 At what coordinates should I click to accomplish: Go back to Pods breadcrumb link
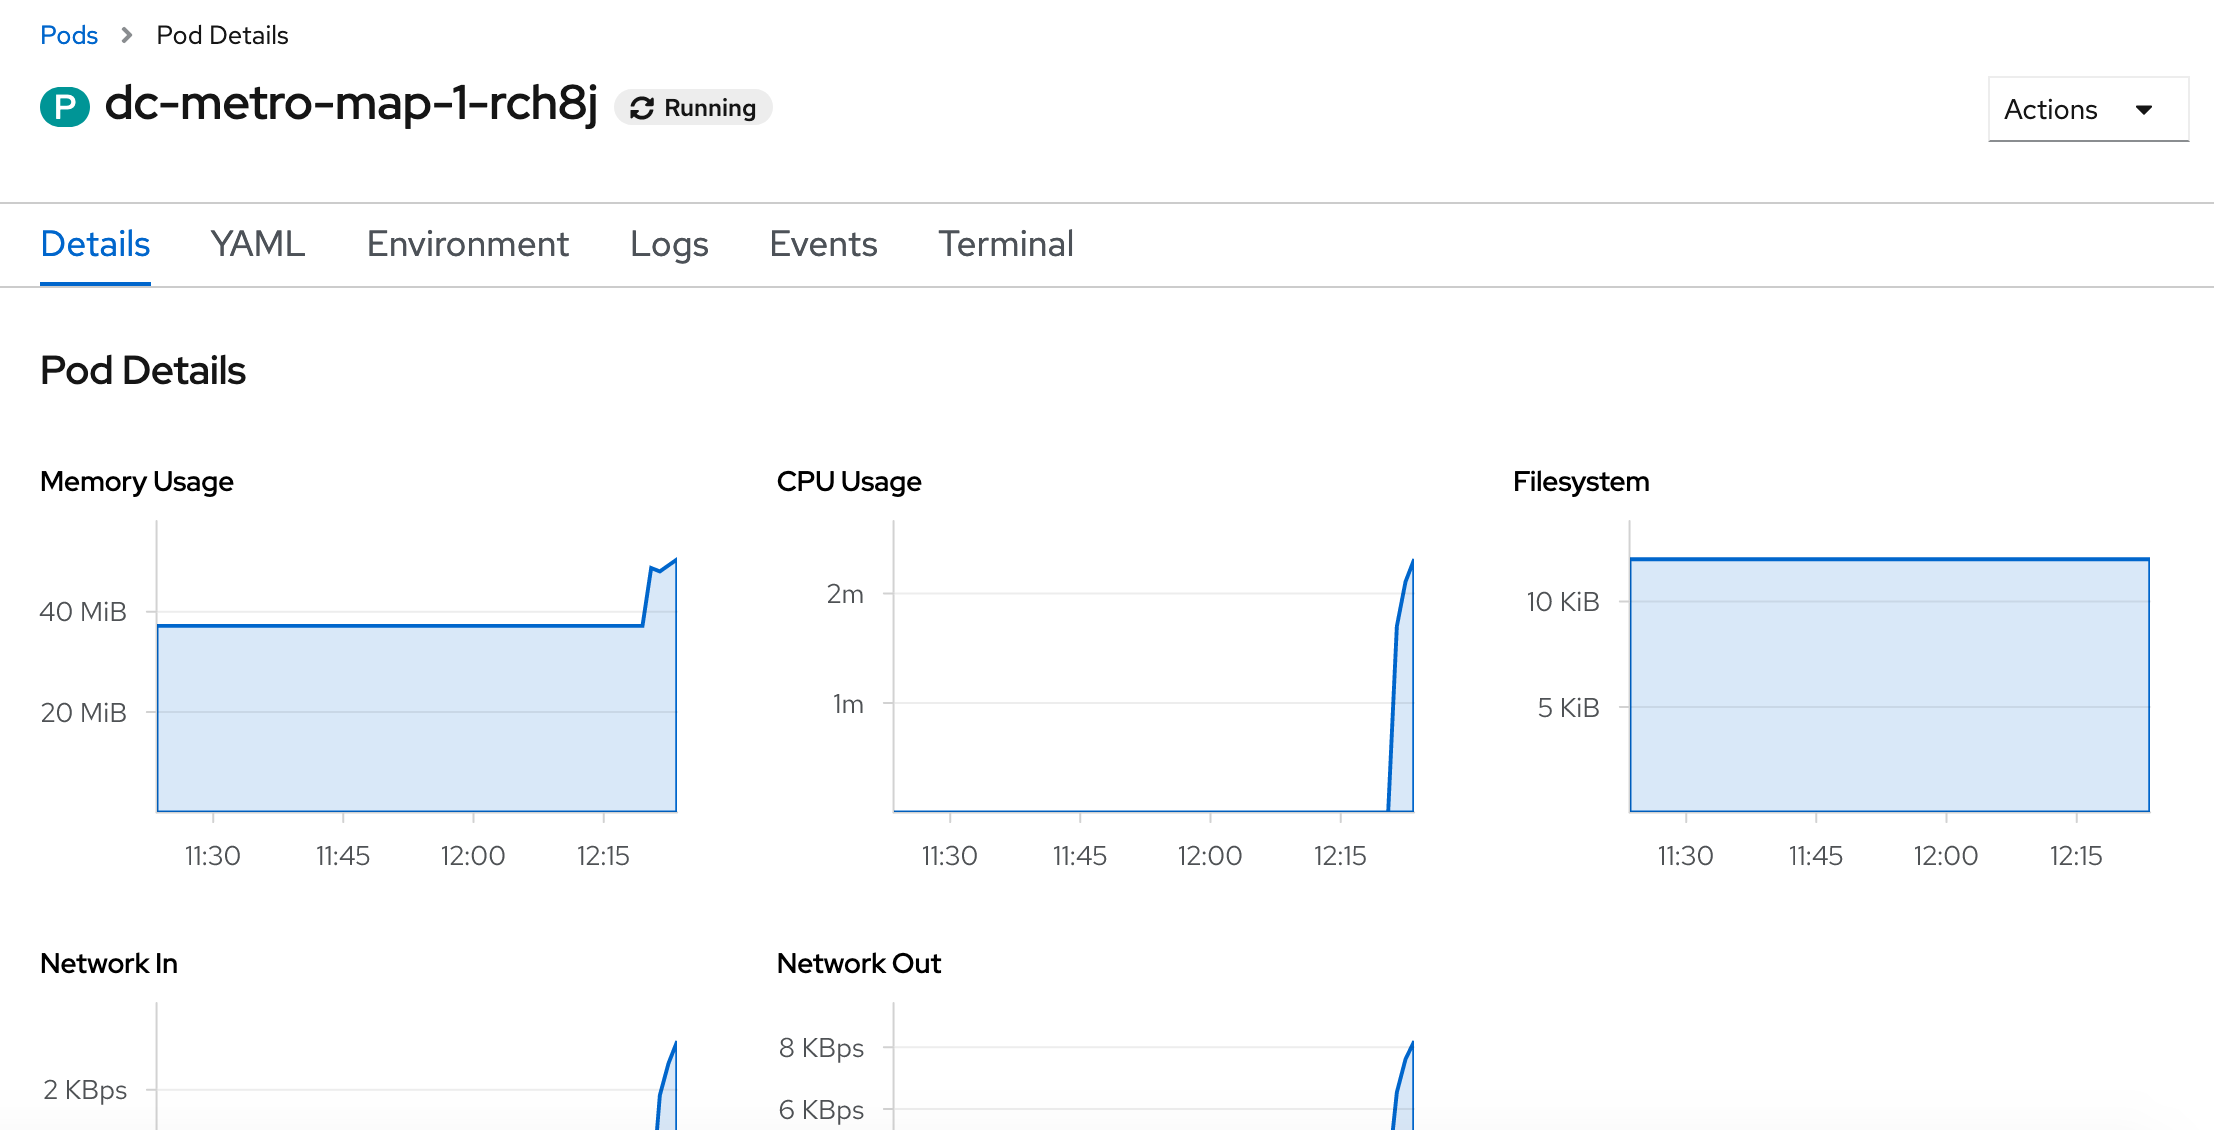click(69, 35)
